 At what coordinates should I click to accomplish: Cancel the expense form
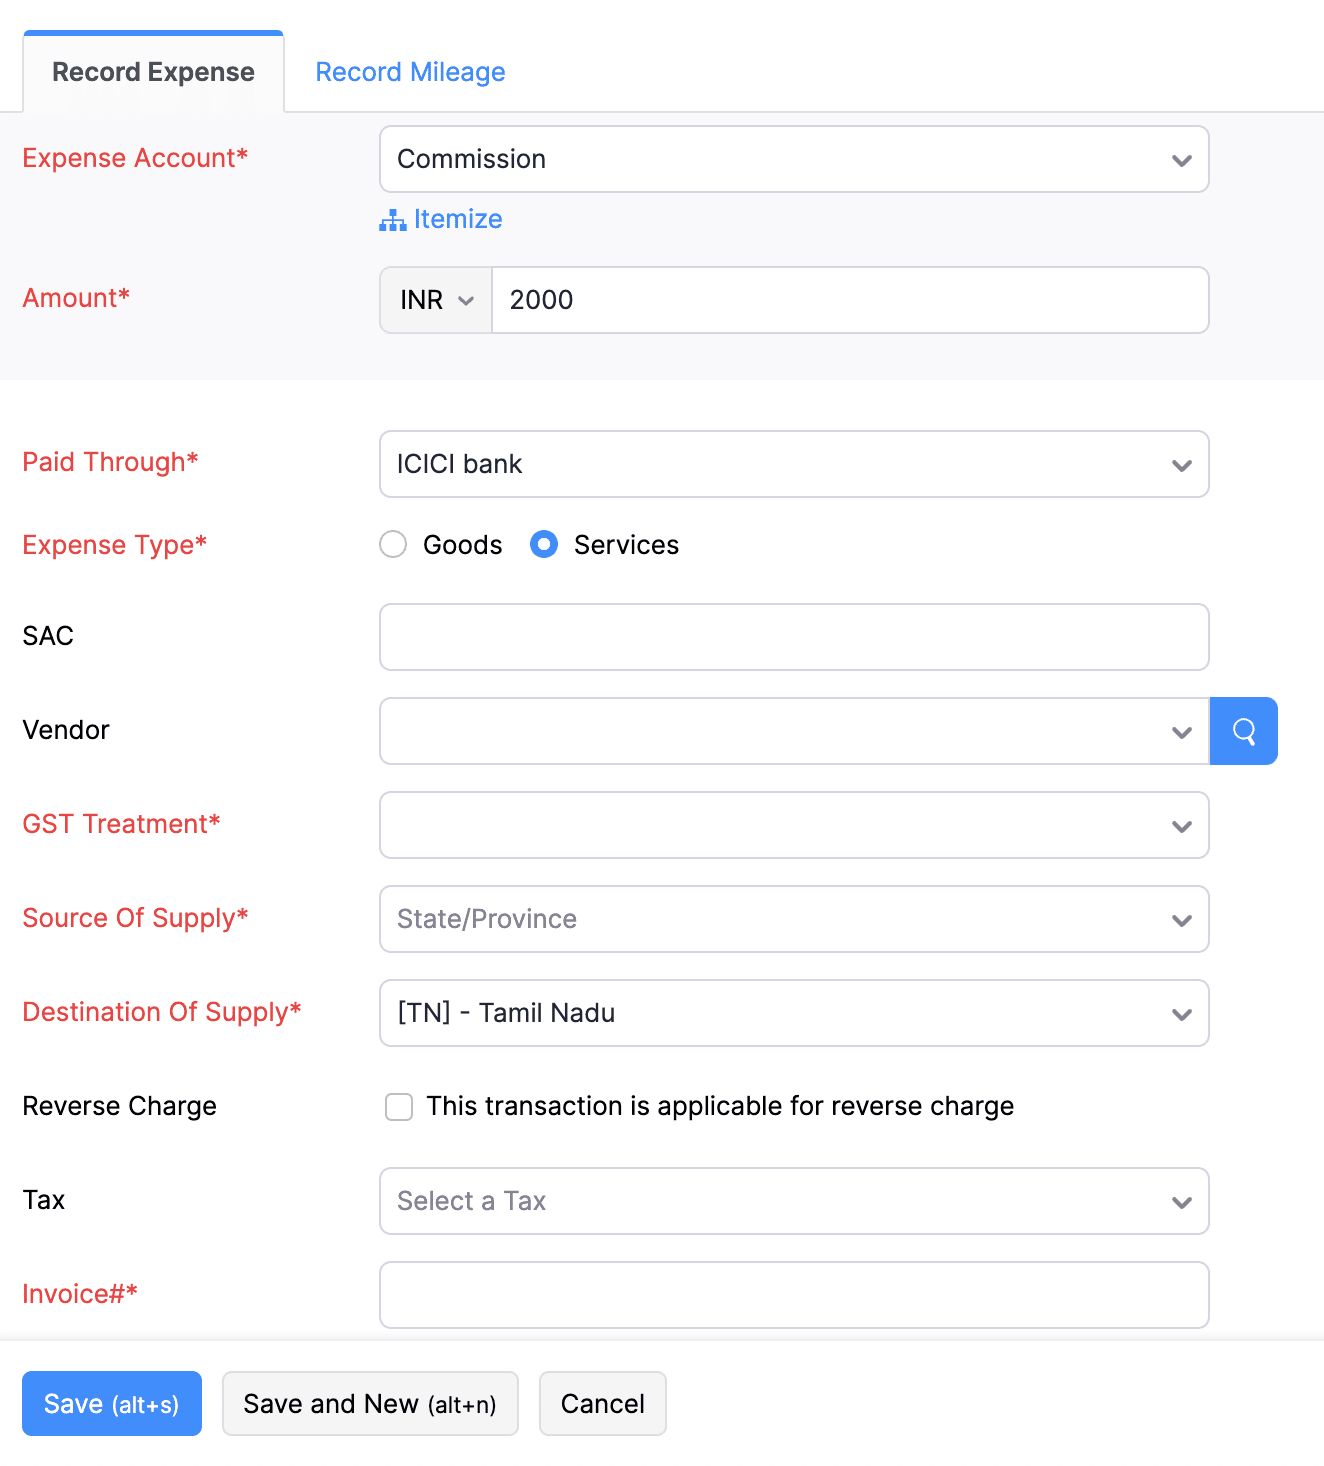coord(602,1403)
